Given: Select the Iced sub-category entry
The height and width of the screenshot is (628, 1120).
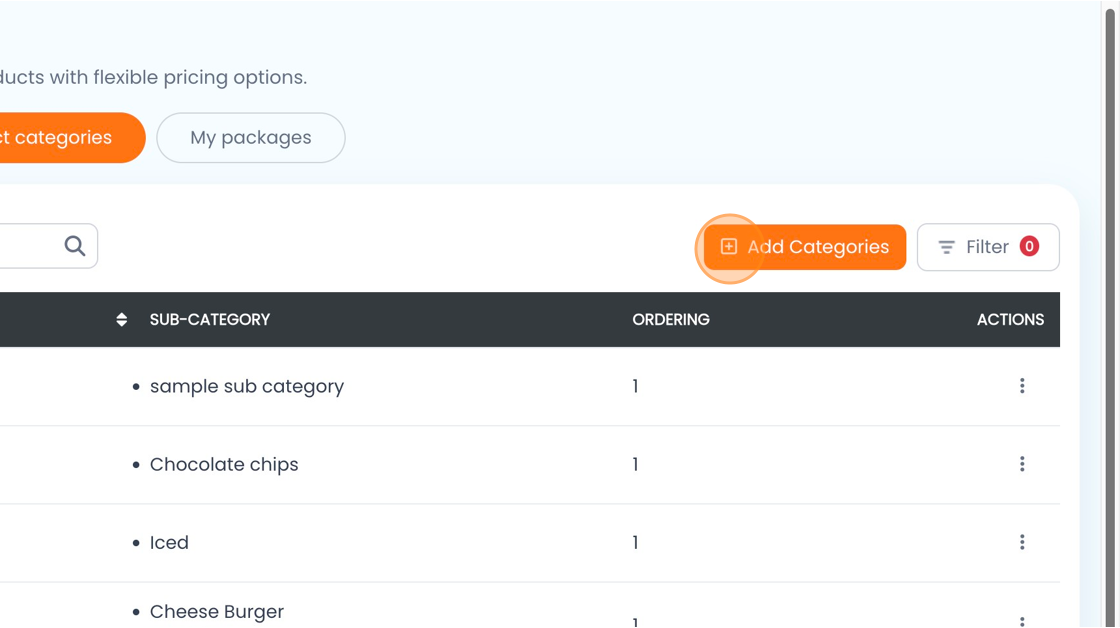Looking at the screenshot, I should coord(169,542).
